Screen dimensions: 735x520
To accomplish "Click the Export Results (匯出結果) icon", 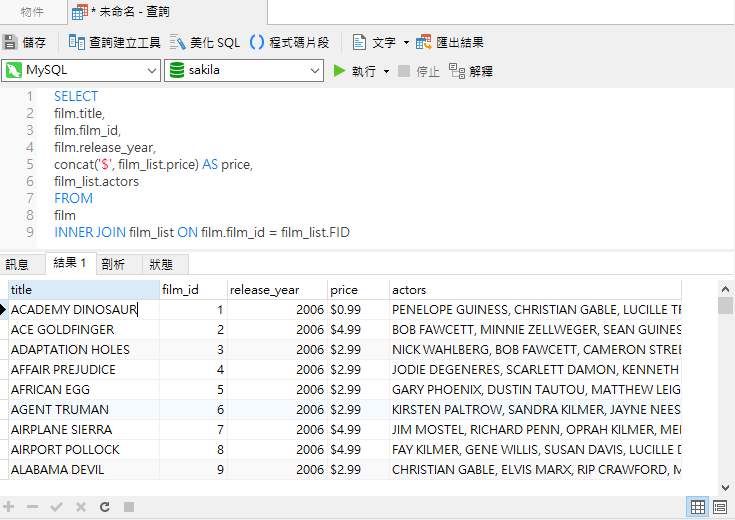I will [x=450, y=42].
